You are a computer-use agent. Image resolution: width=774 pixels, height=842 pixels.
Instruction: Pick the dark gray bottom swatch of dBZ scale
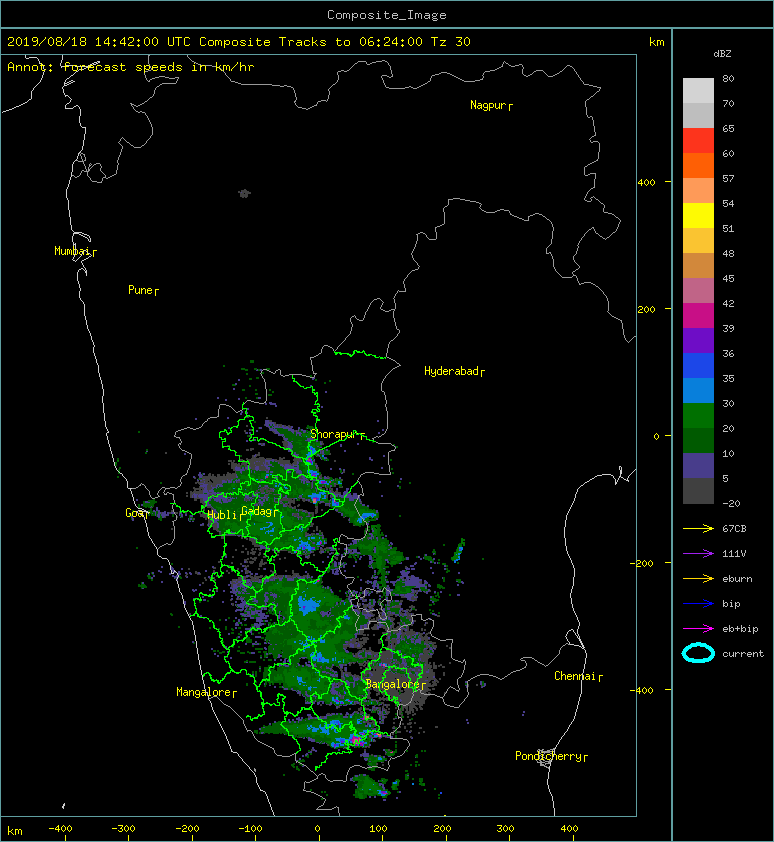(x=698, y=491)
